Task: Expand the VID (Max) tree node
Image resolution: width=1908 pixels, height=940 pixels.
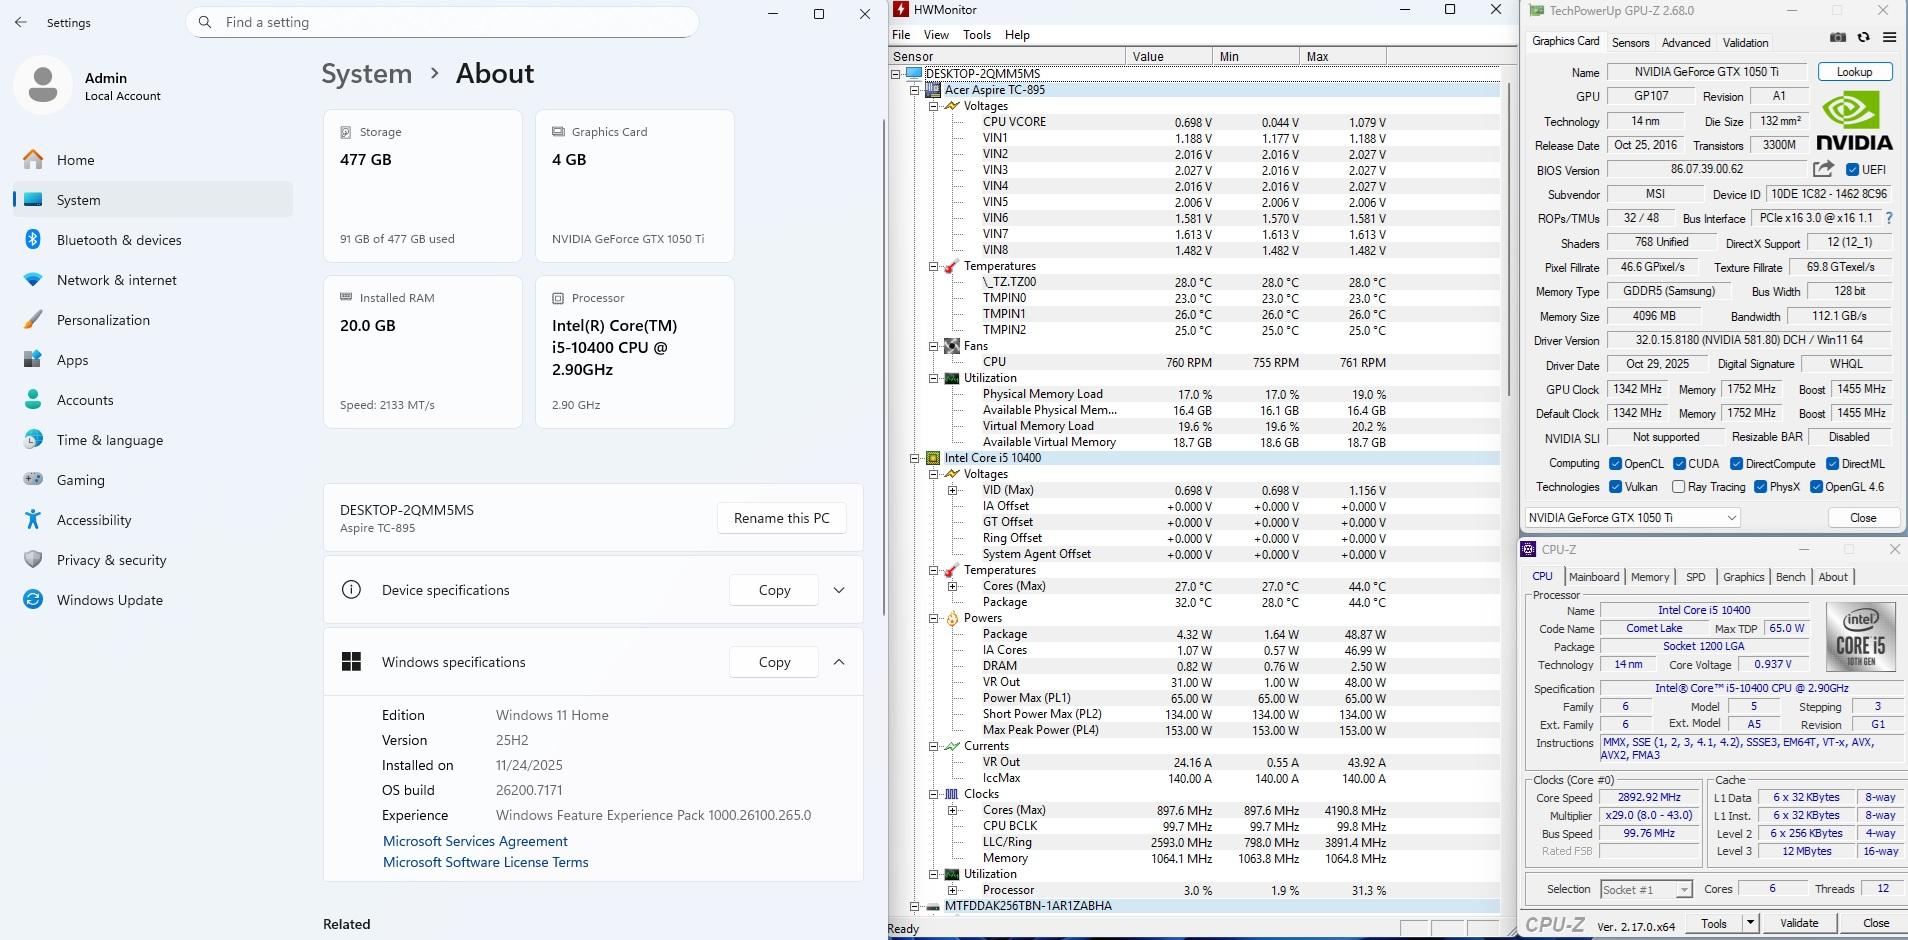Action: pos(952,490)
